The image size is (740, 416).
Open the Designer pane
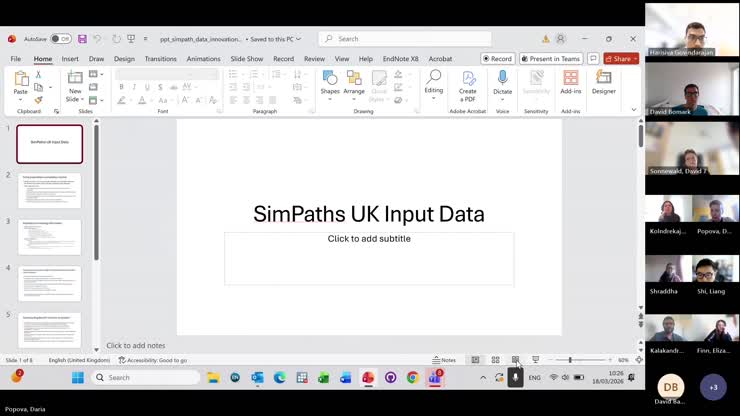[604, 82]
